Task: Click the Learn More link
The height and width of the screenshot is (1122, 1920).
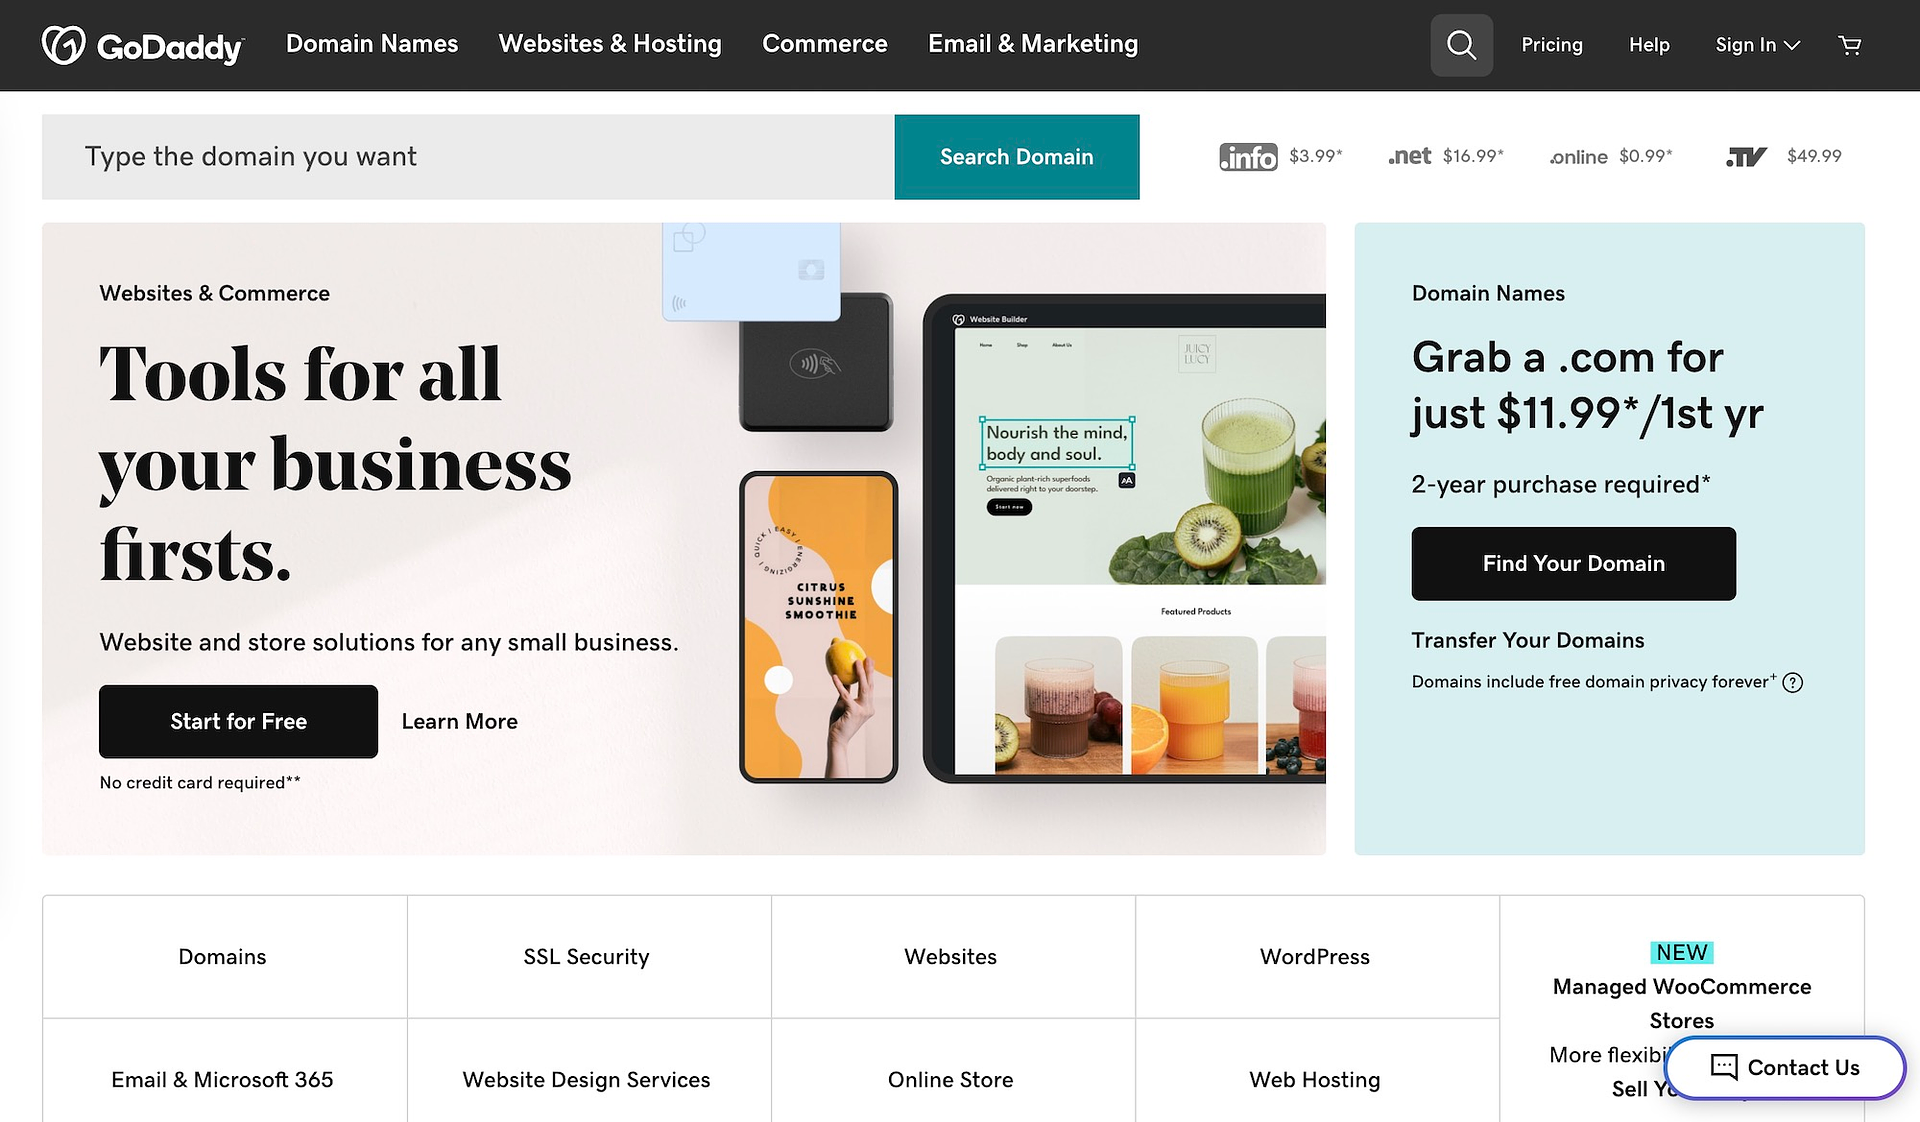Action: point(459,720)
